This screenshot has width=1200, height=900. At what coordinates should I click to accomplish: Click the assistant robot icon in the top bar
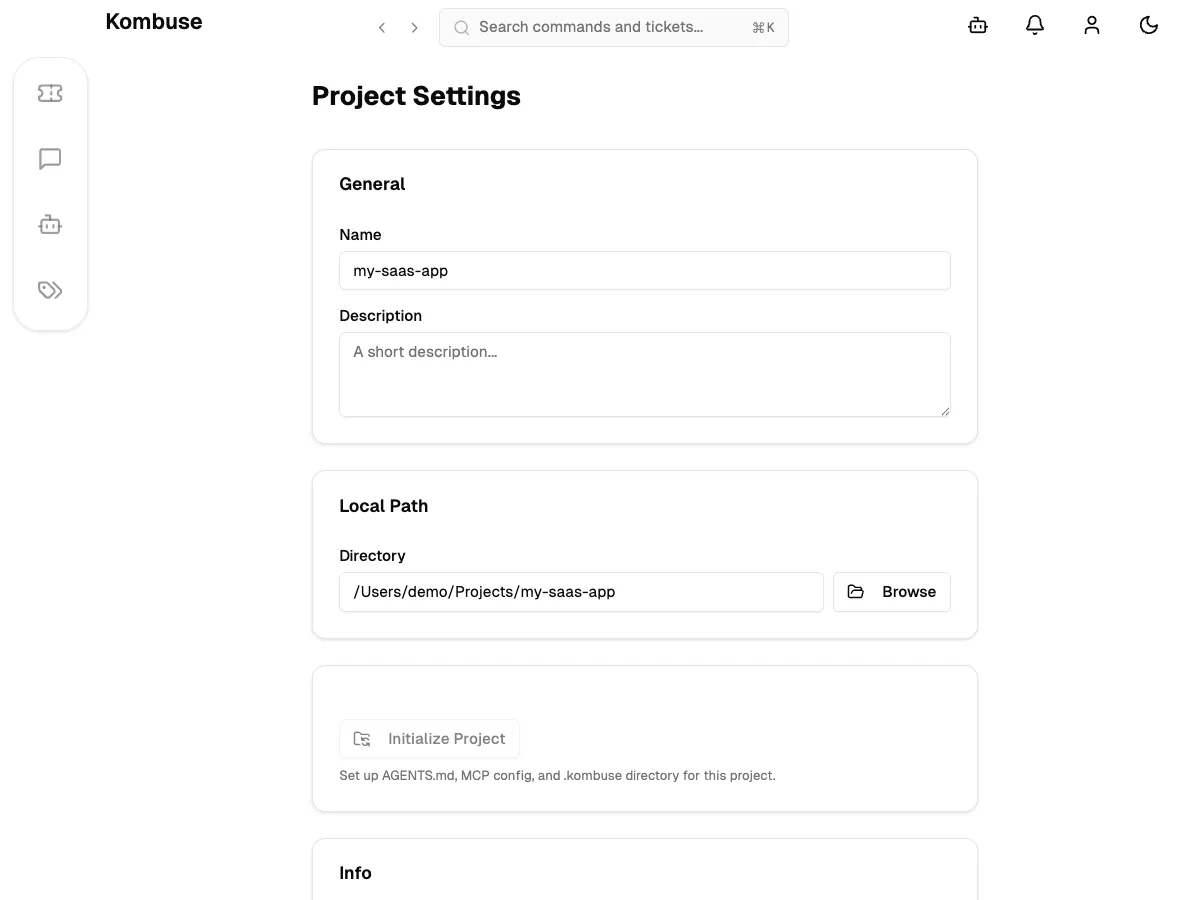point(977,25)
